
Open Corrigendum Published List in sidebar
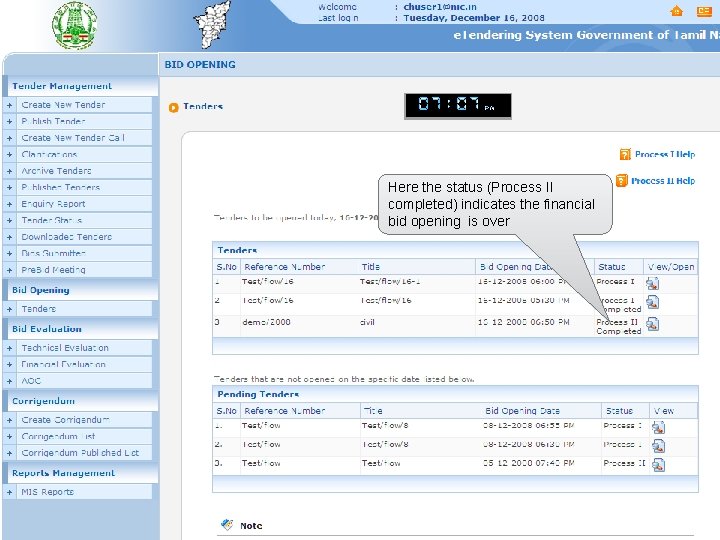pos(80,453)
